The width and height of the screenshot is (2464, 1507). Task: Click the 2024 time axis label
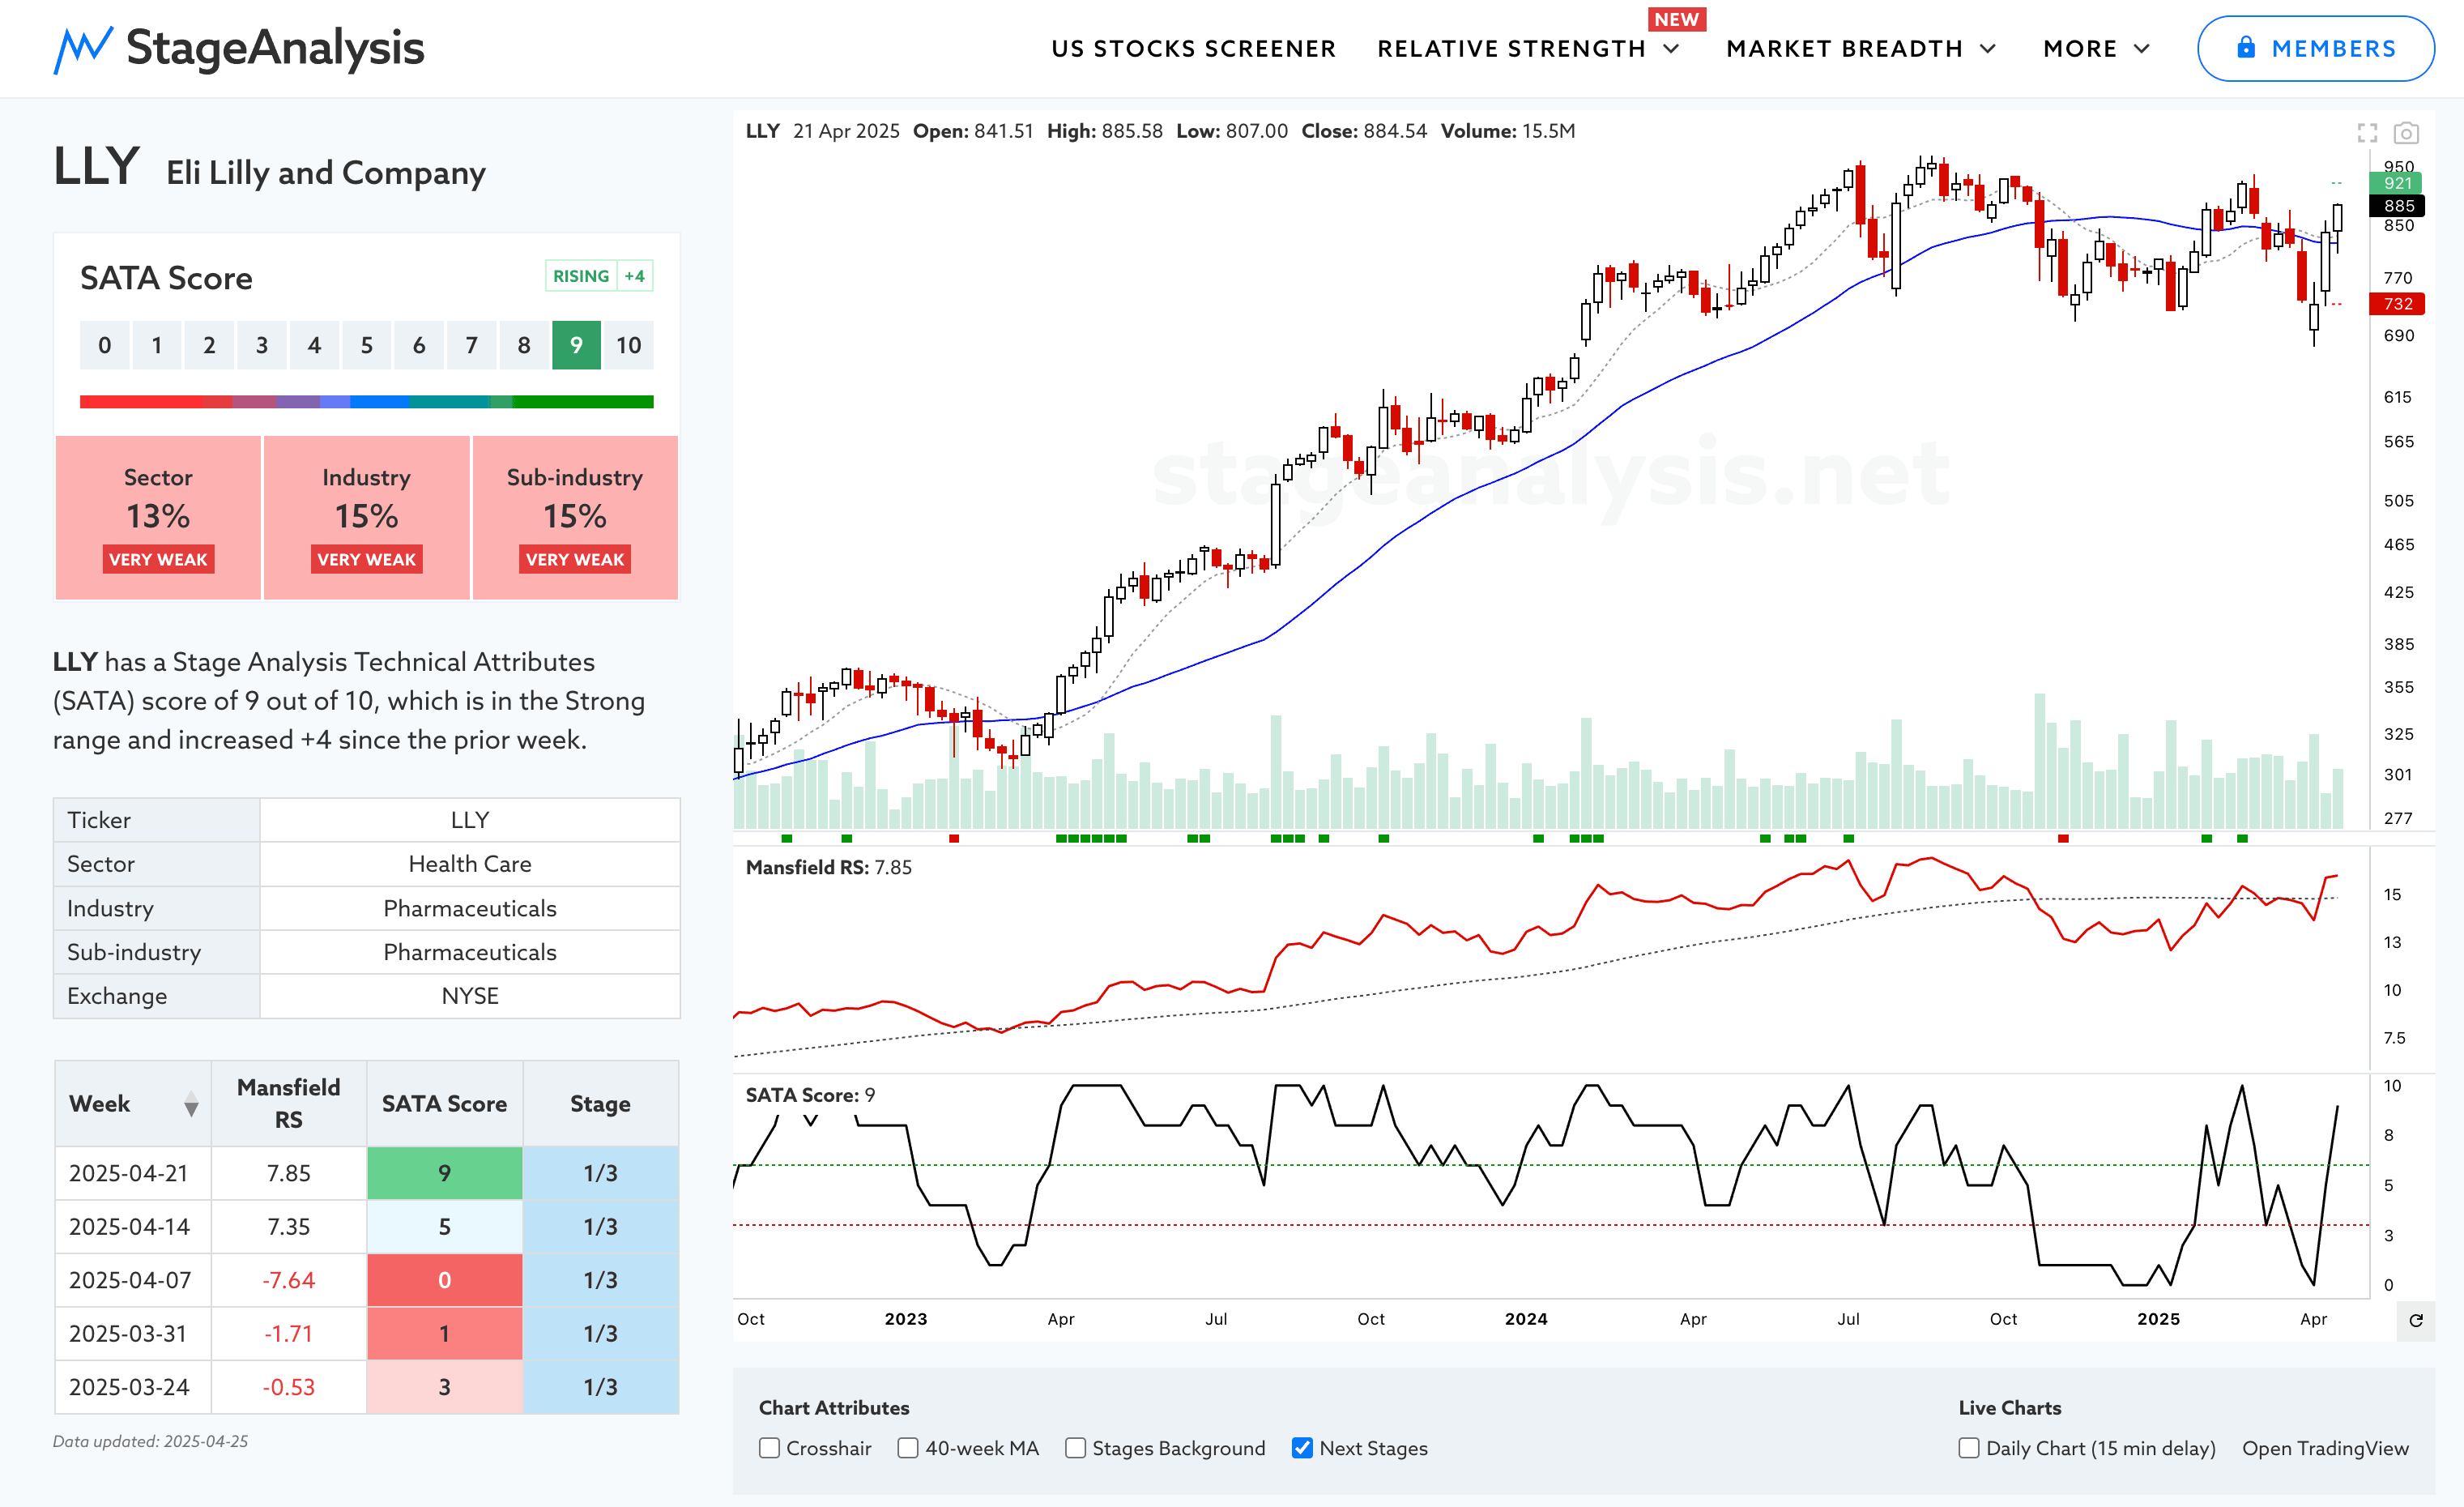tap(1526, 1319)
